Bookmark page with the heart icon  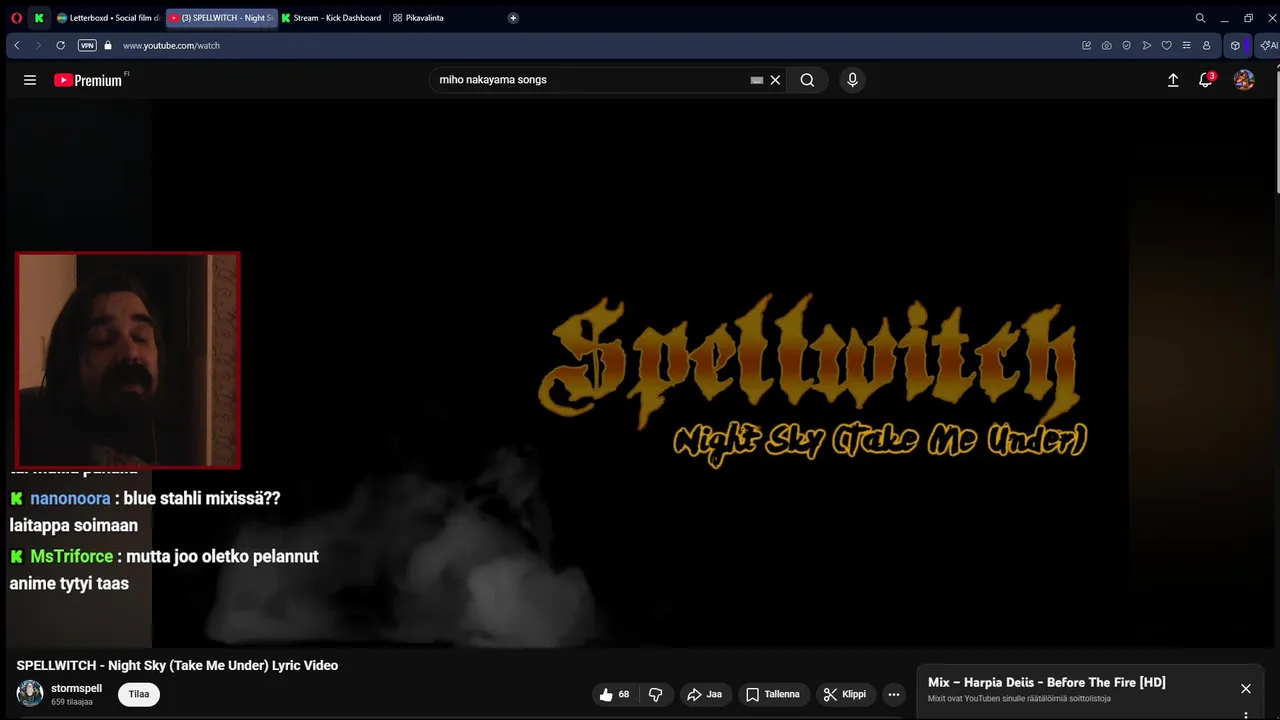1166,45
